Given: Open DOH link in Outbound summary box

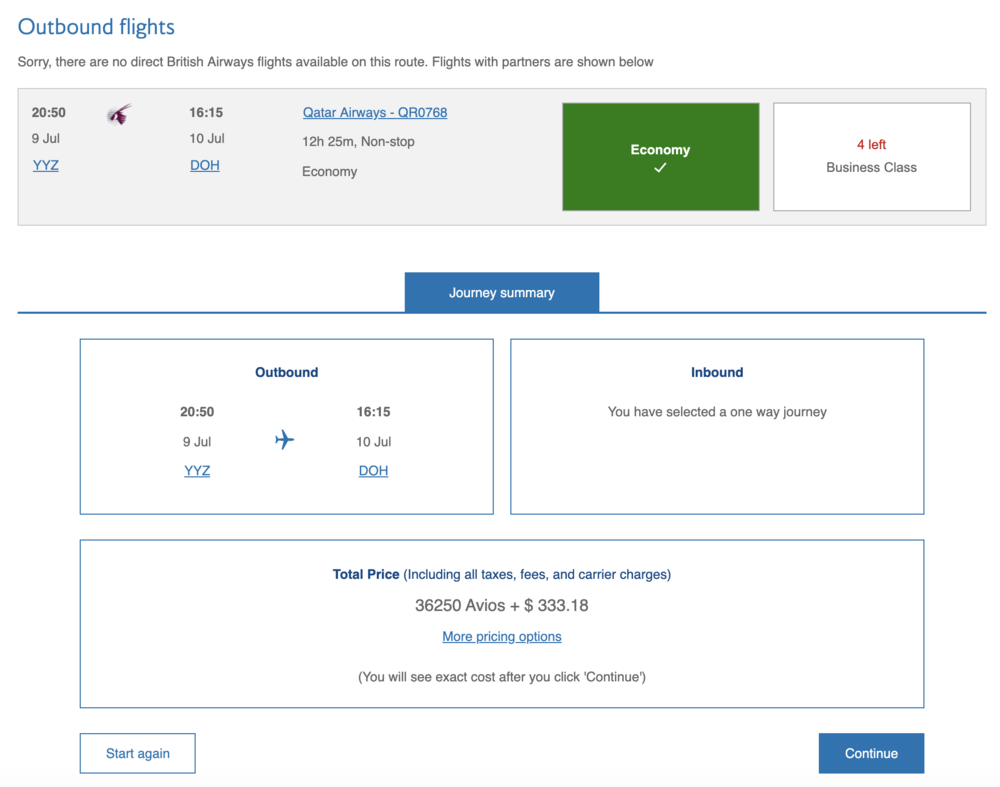Looking at the screenshot, I should pos(373,471).
